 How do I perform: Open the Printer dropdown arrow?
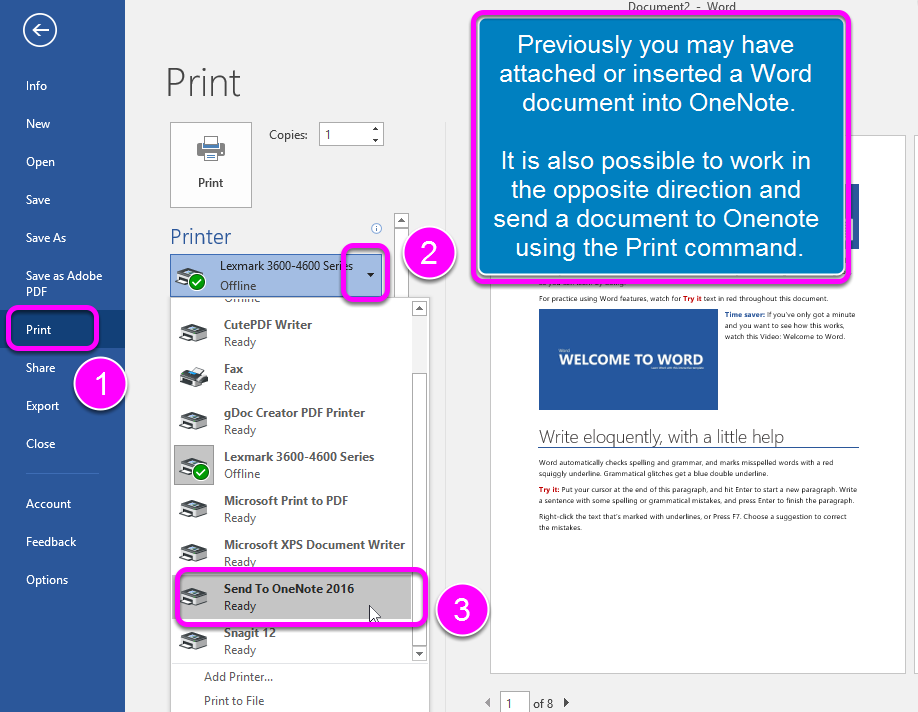370,275
